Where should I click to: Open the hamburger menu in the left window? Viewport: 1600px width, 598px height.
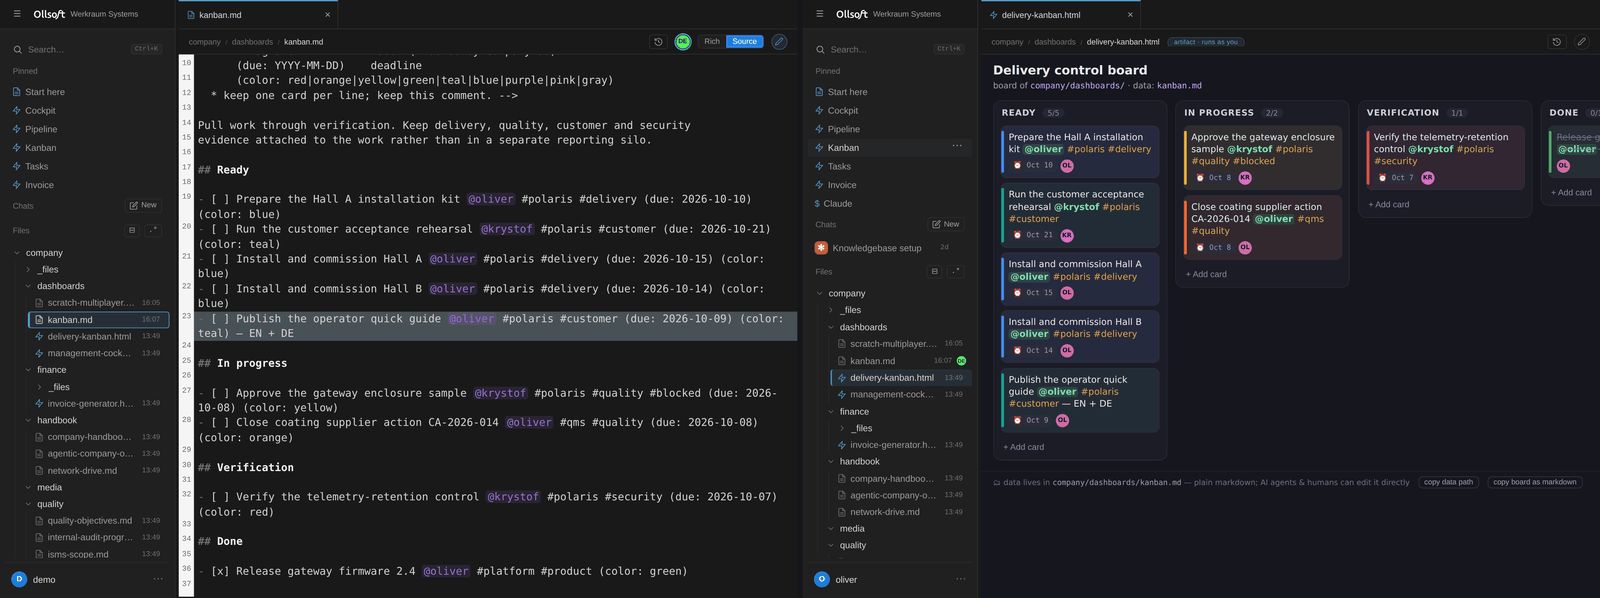(16, 14)
